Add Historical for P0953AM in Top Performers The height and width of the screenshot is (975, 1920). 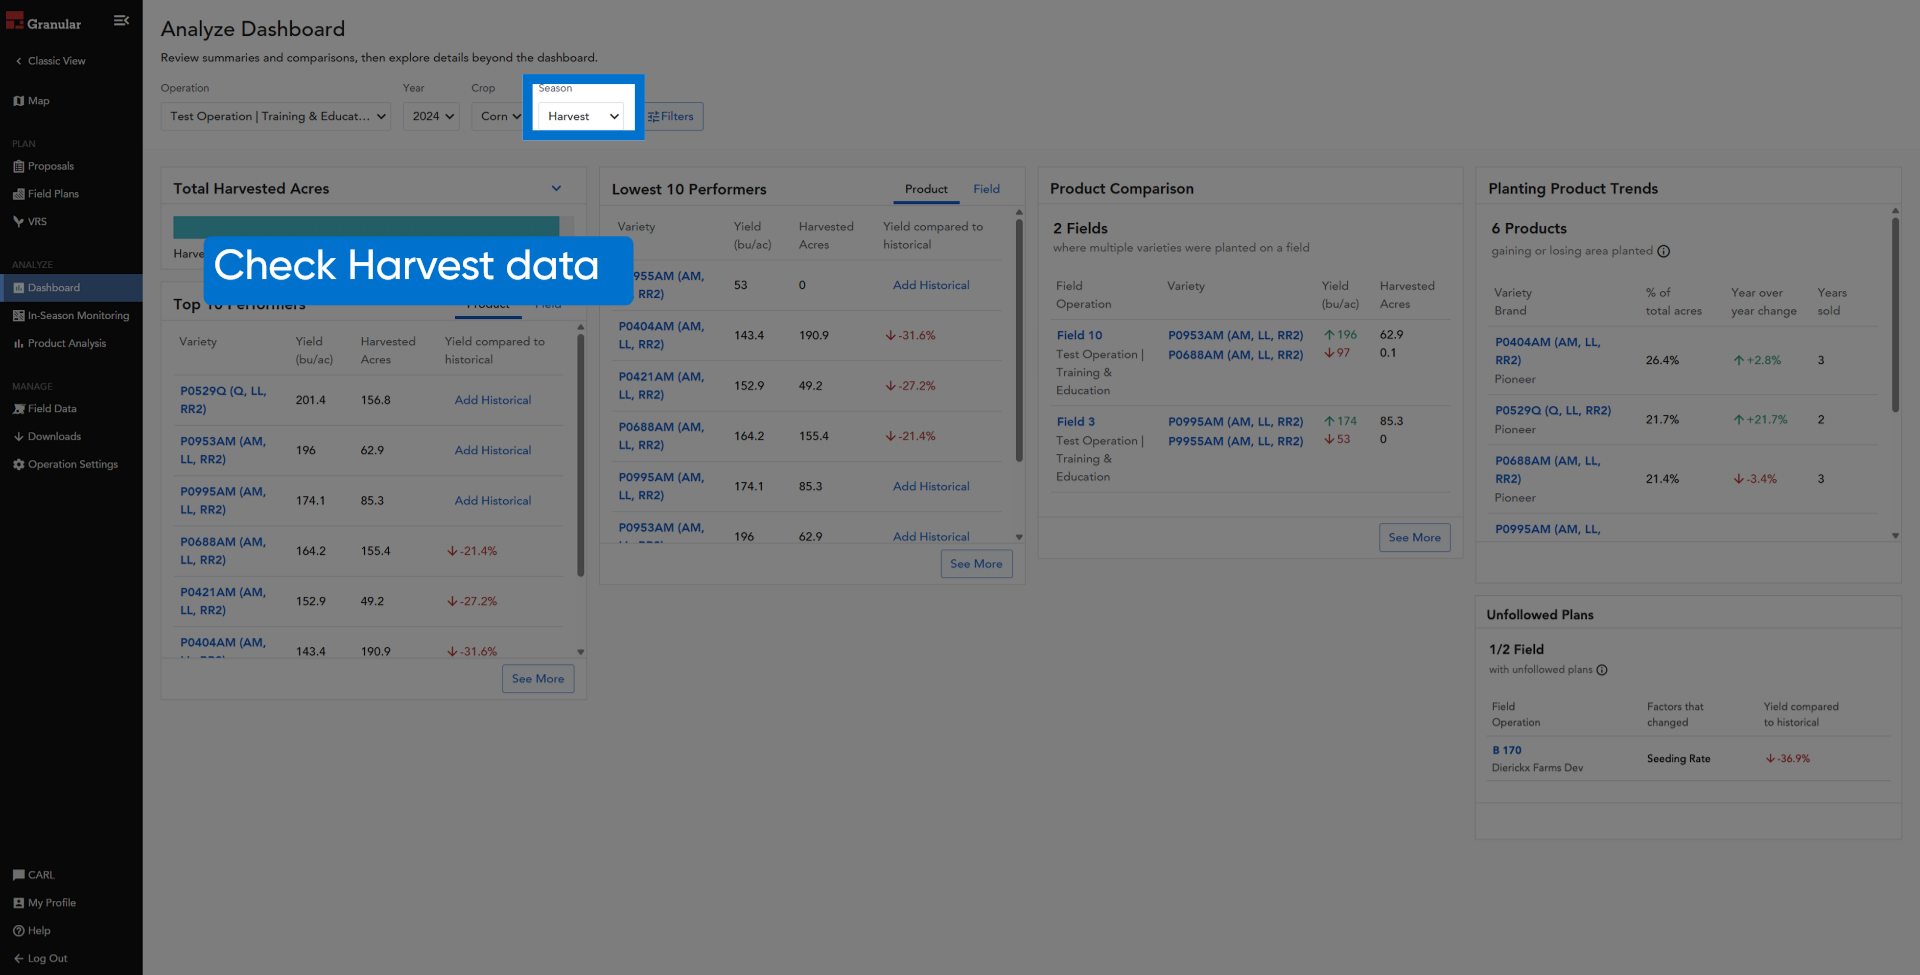click(493, 451)
